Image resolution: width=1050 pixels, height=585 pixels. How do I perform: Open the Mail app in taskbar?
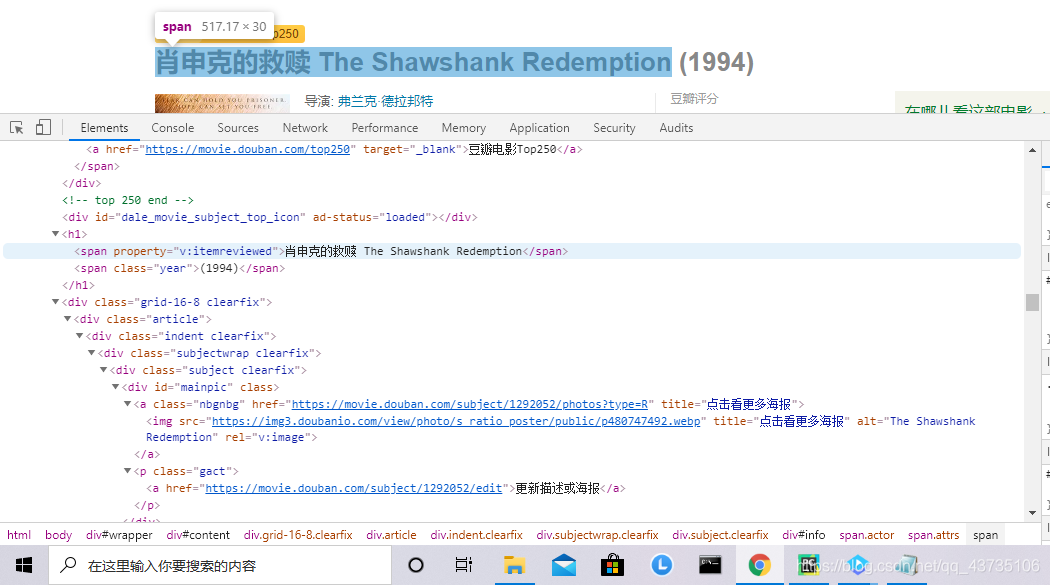pos(564,566)
